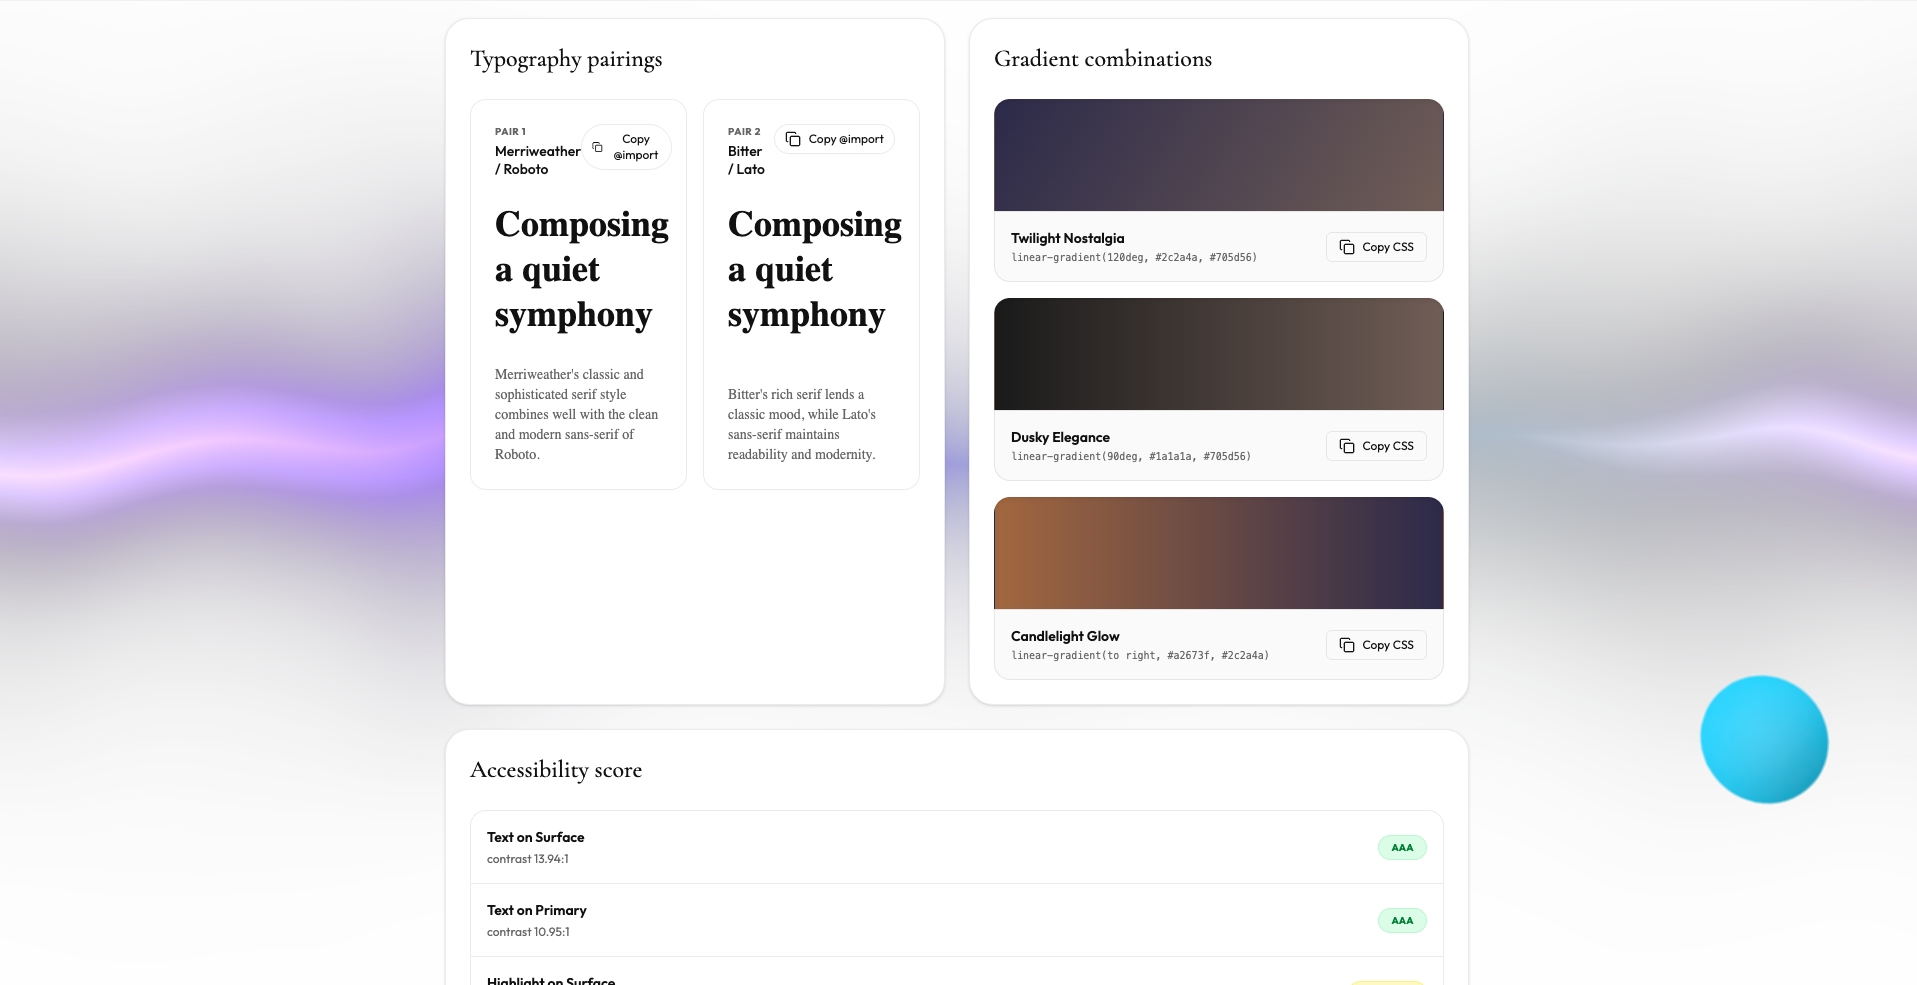Viewport: 1917px width, 985px height.
Task: Click copy icon in Pair 1 card
Action: (597, 147)
